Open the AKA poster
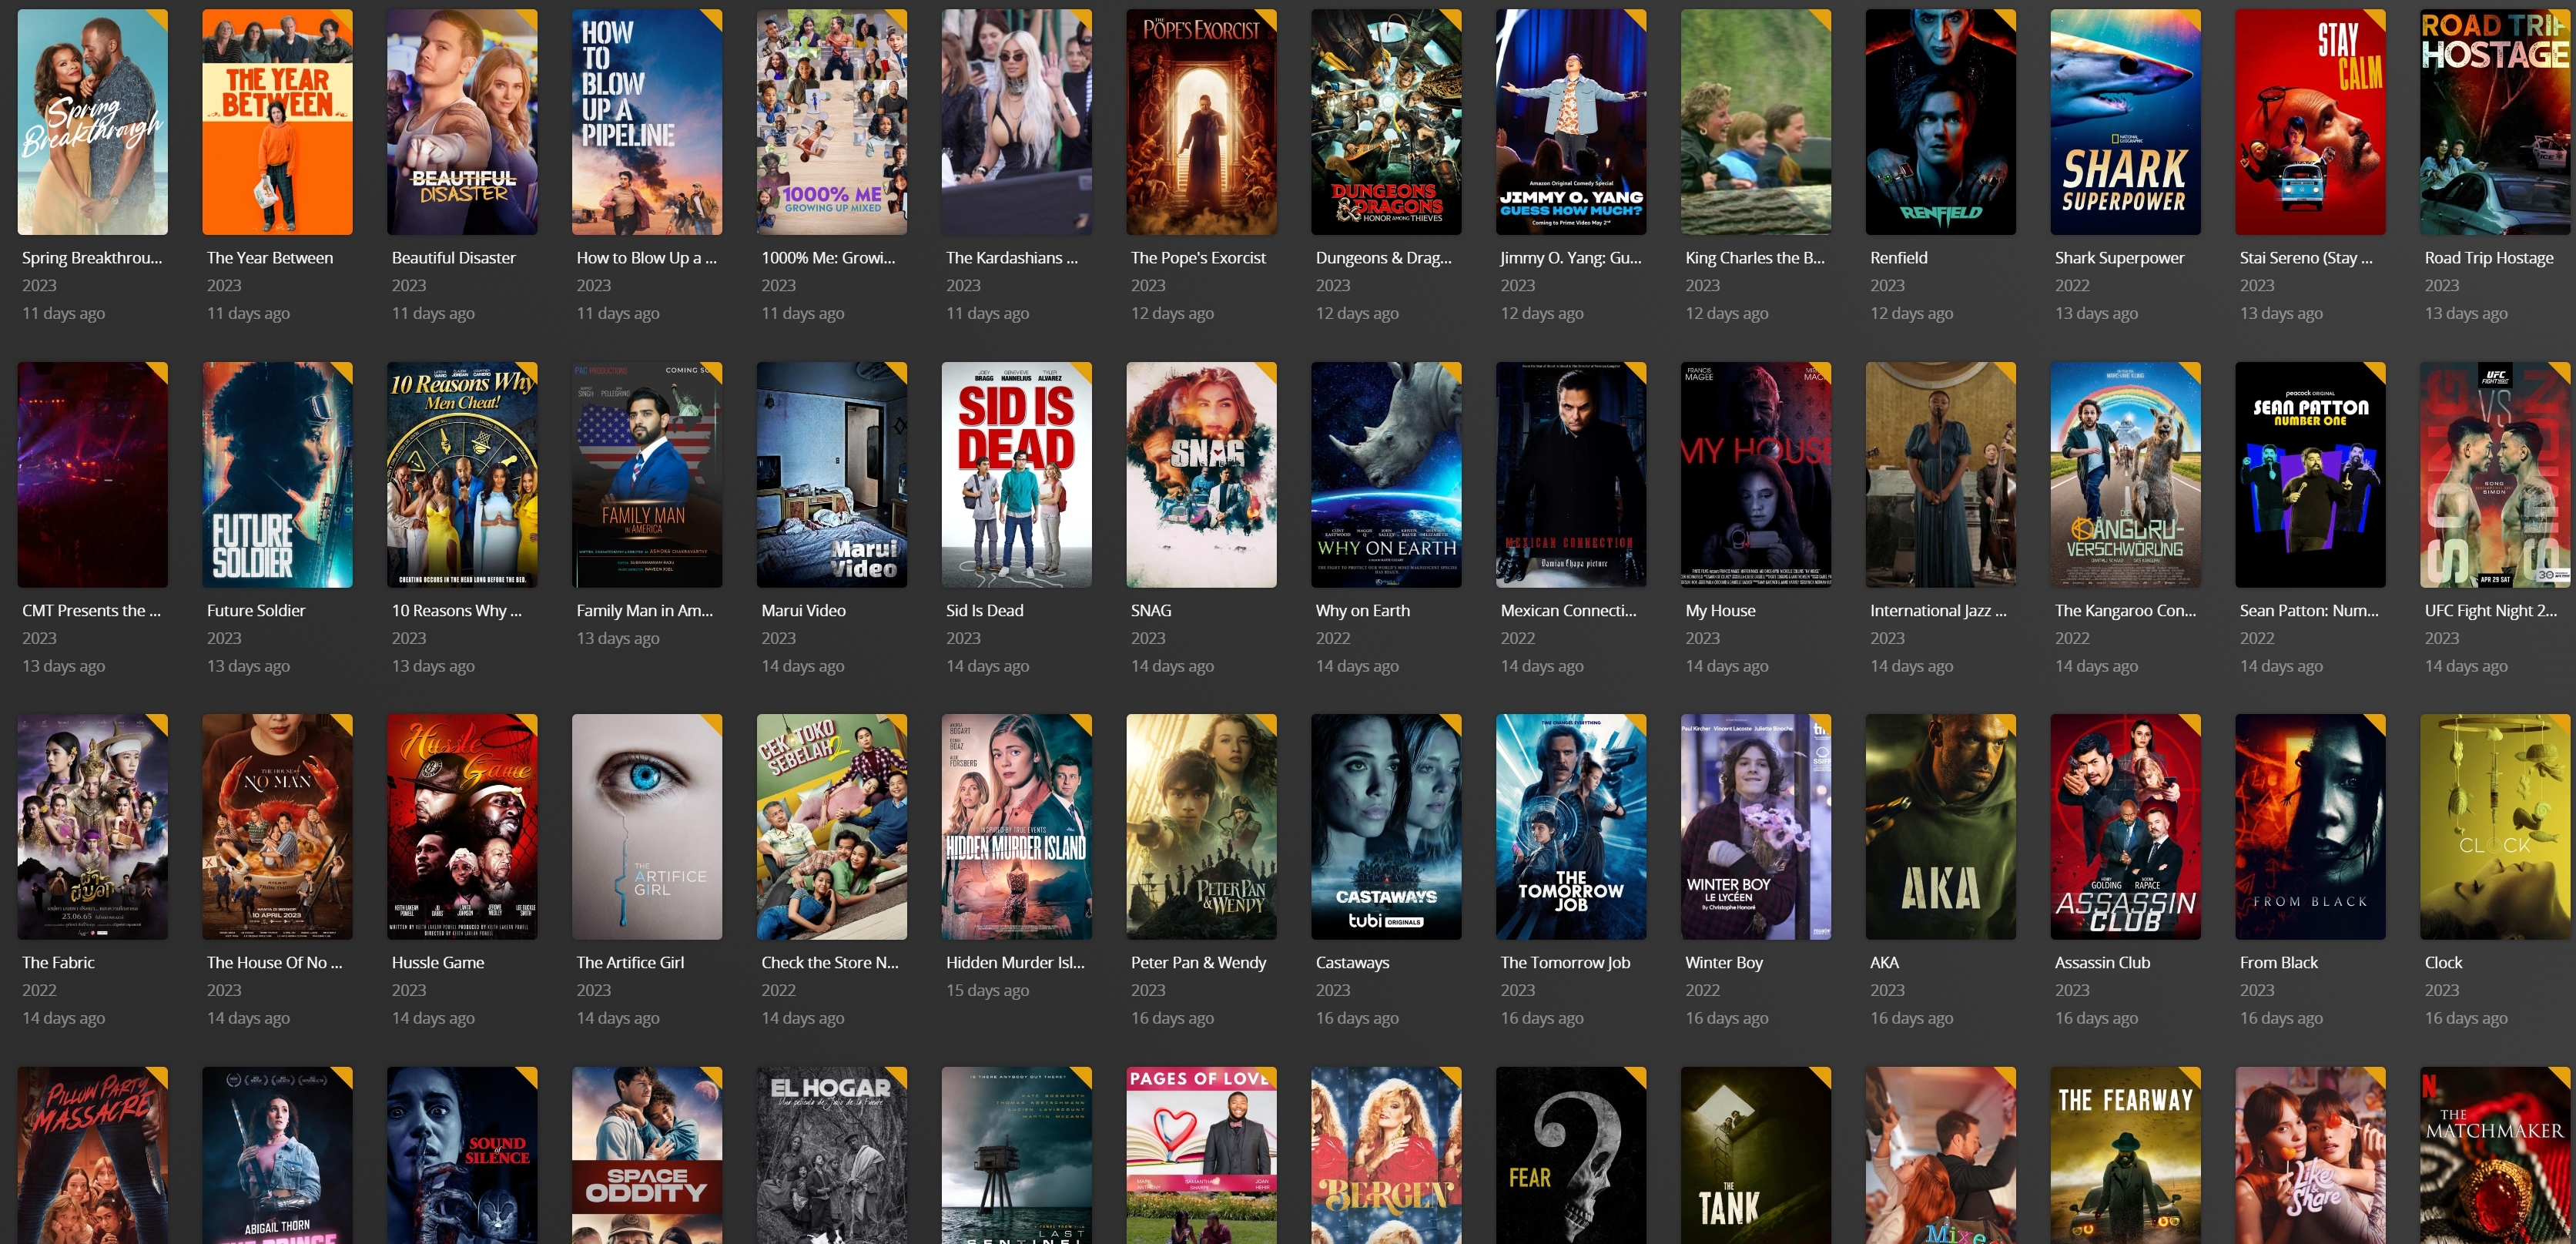 (1941, 827)
